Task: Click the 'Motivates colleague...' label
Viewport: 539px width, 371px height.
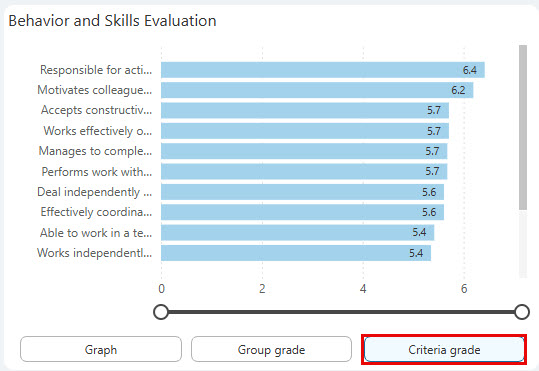Action: pos(95,90)
